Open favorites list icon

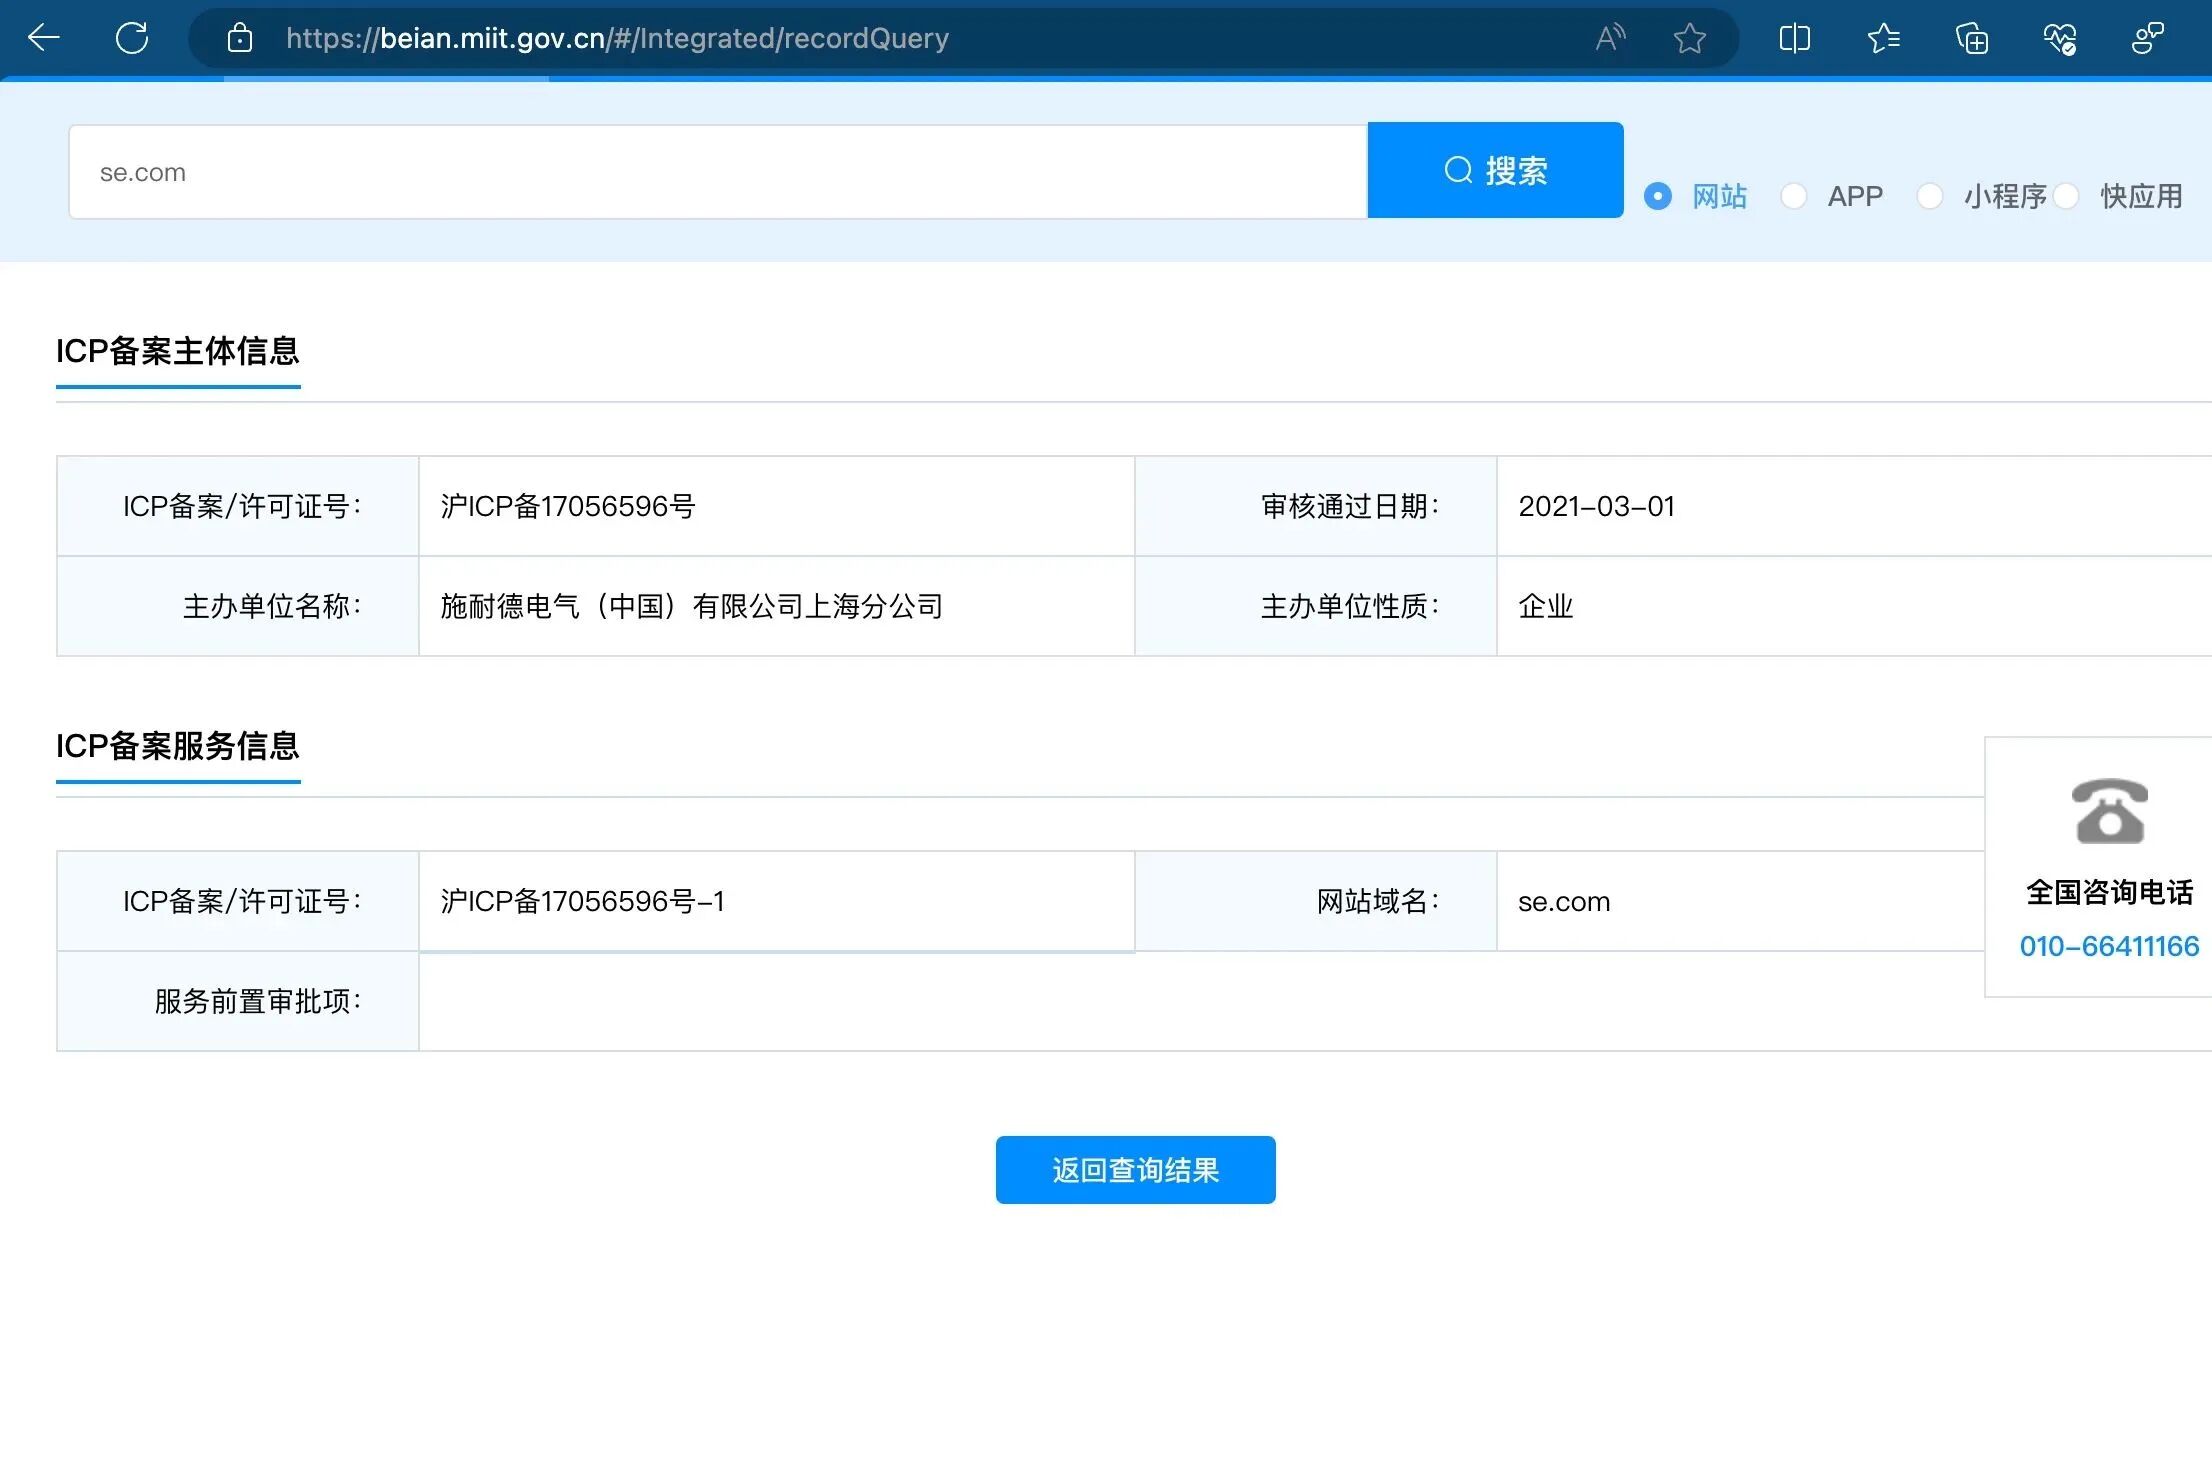(x=1884, y=38)
